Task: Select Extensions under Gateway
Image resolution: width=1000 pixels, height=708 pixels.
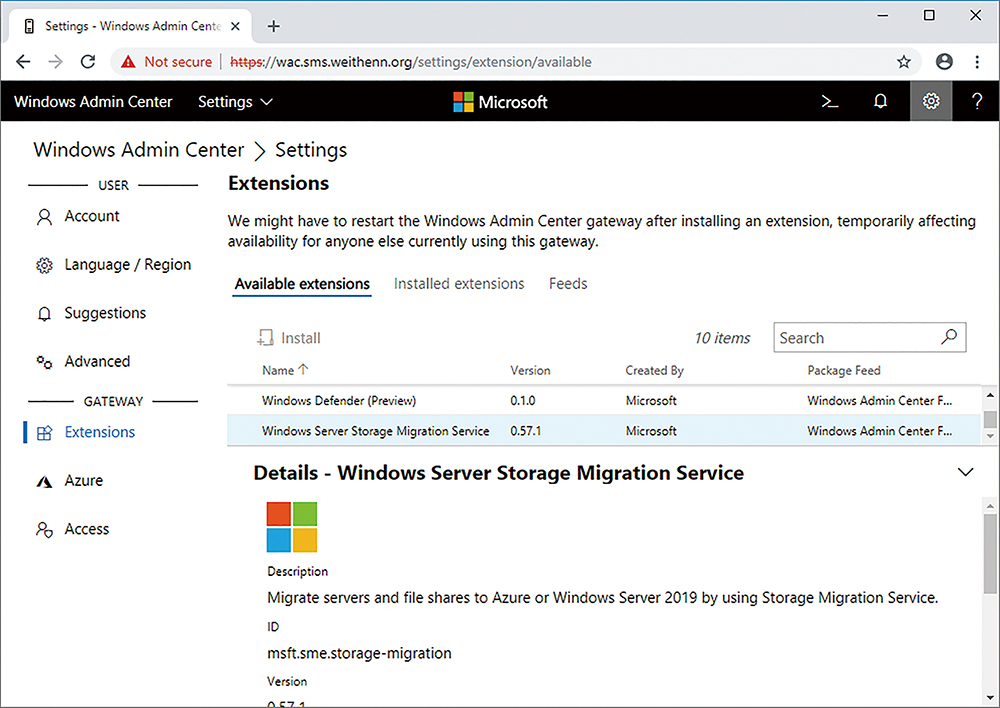Action: click(99, 432)
